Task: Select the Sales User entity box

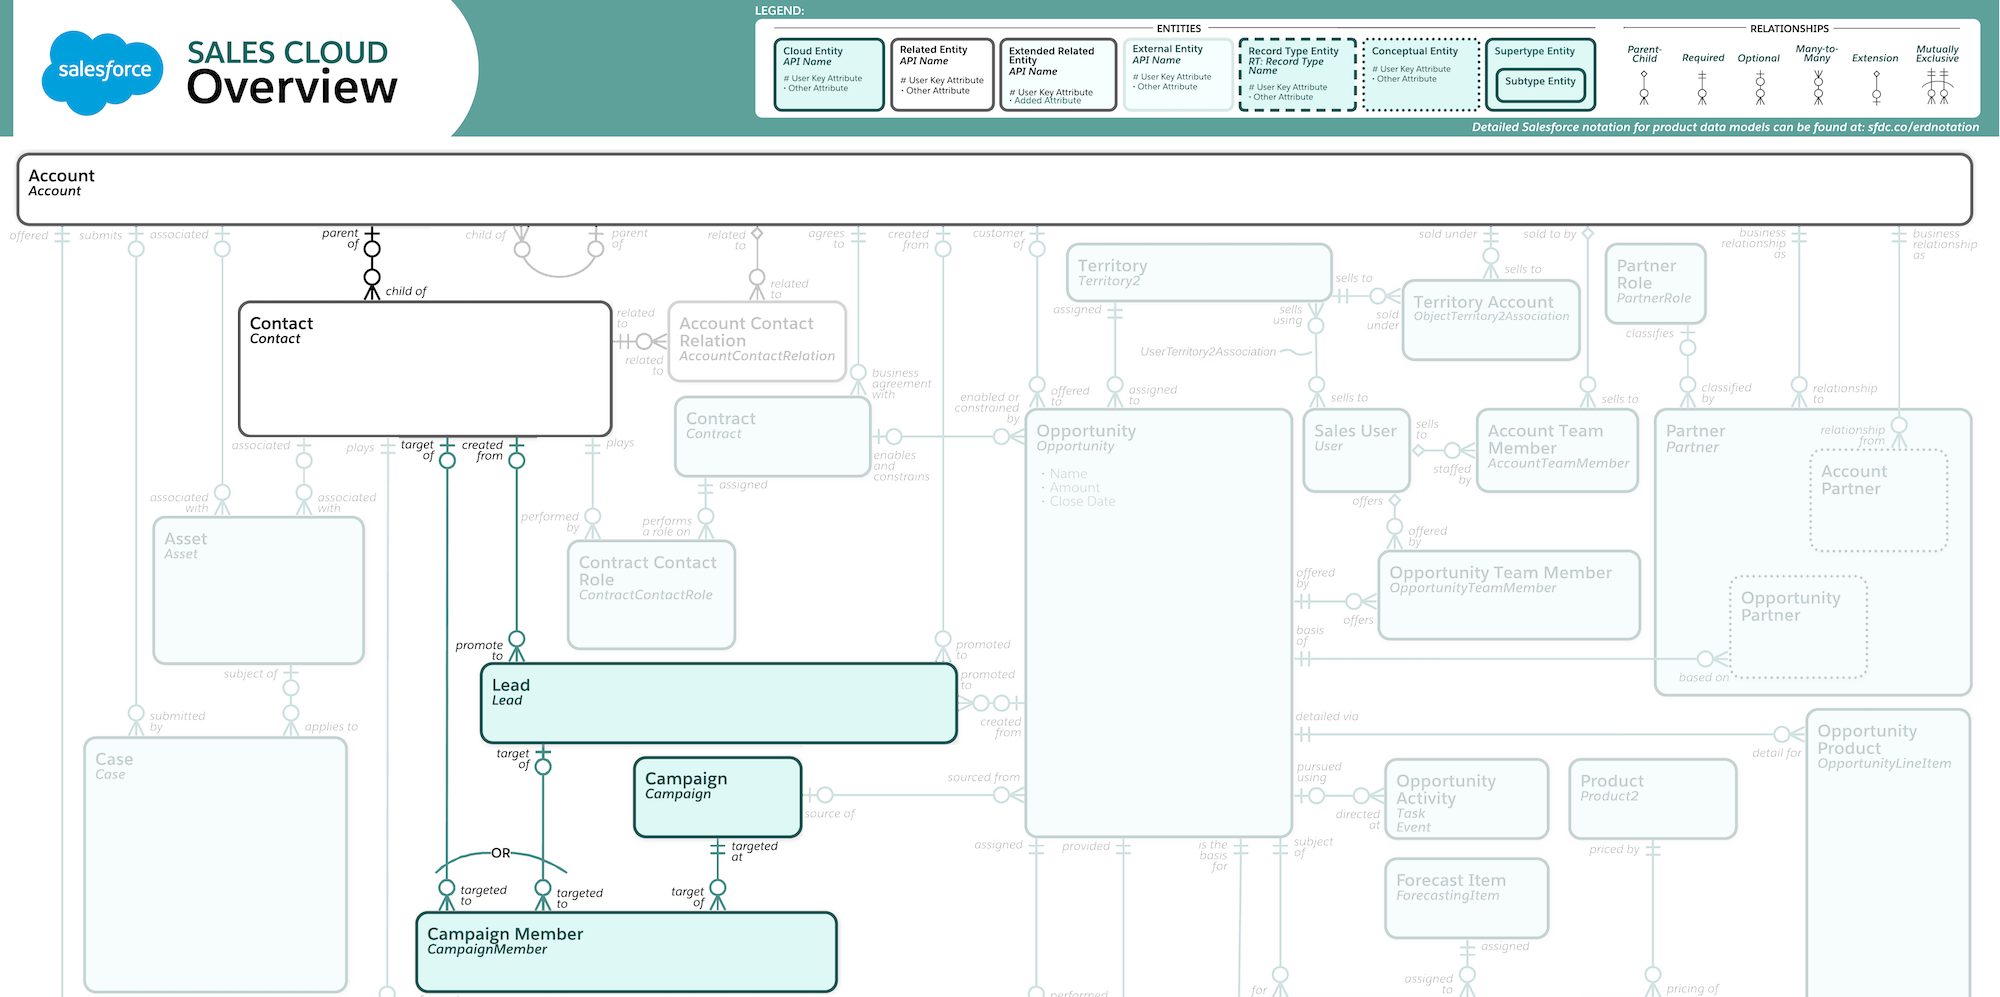Action: [x=1357, y=450]
